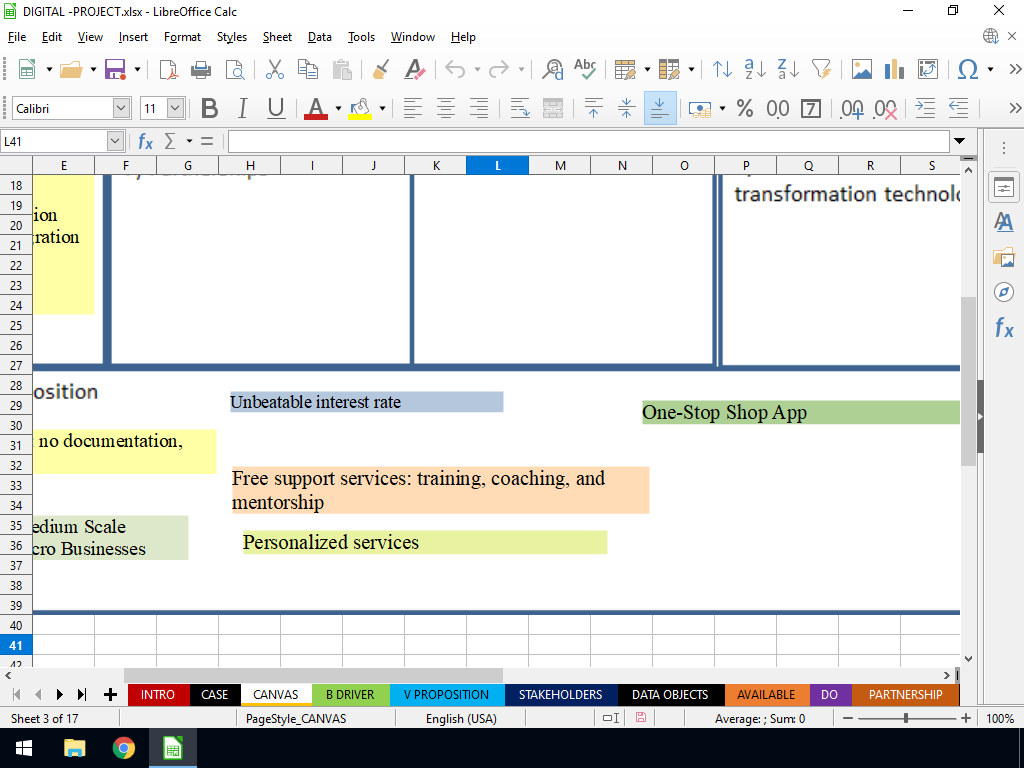Insert a chart
Viewport: 1024px width, 768px height.
click(894, 69)
